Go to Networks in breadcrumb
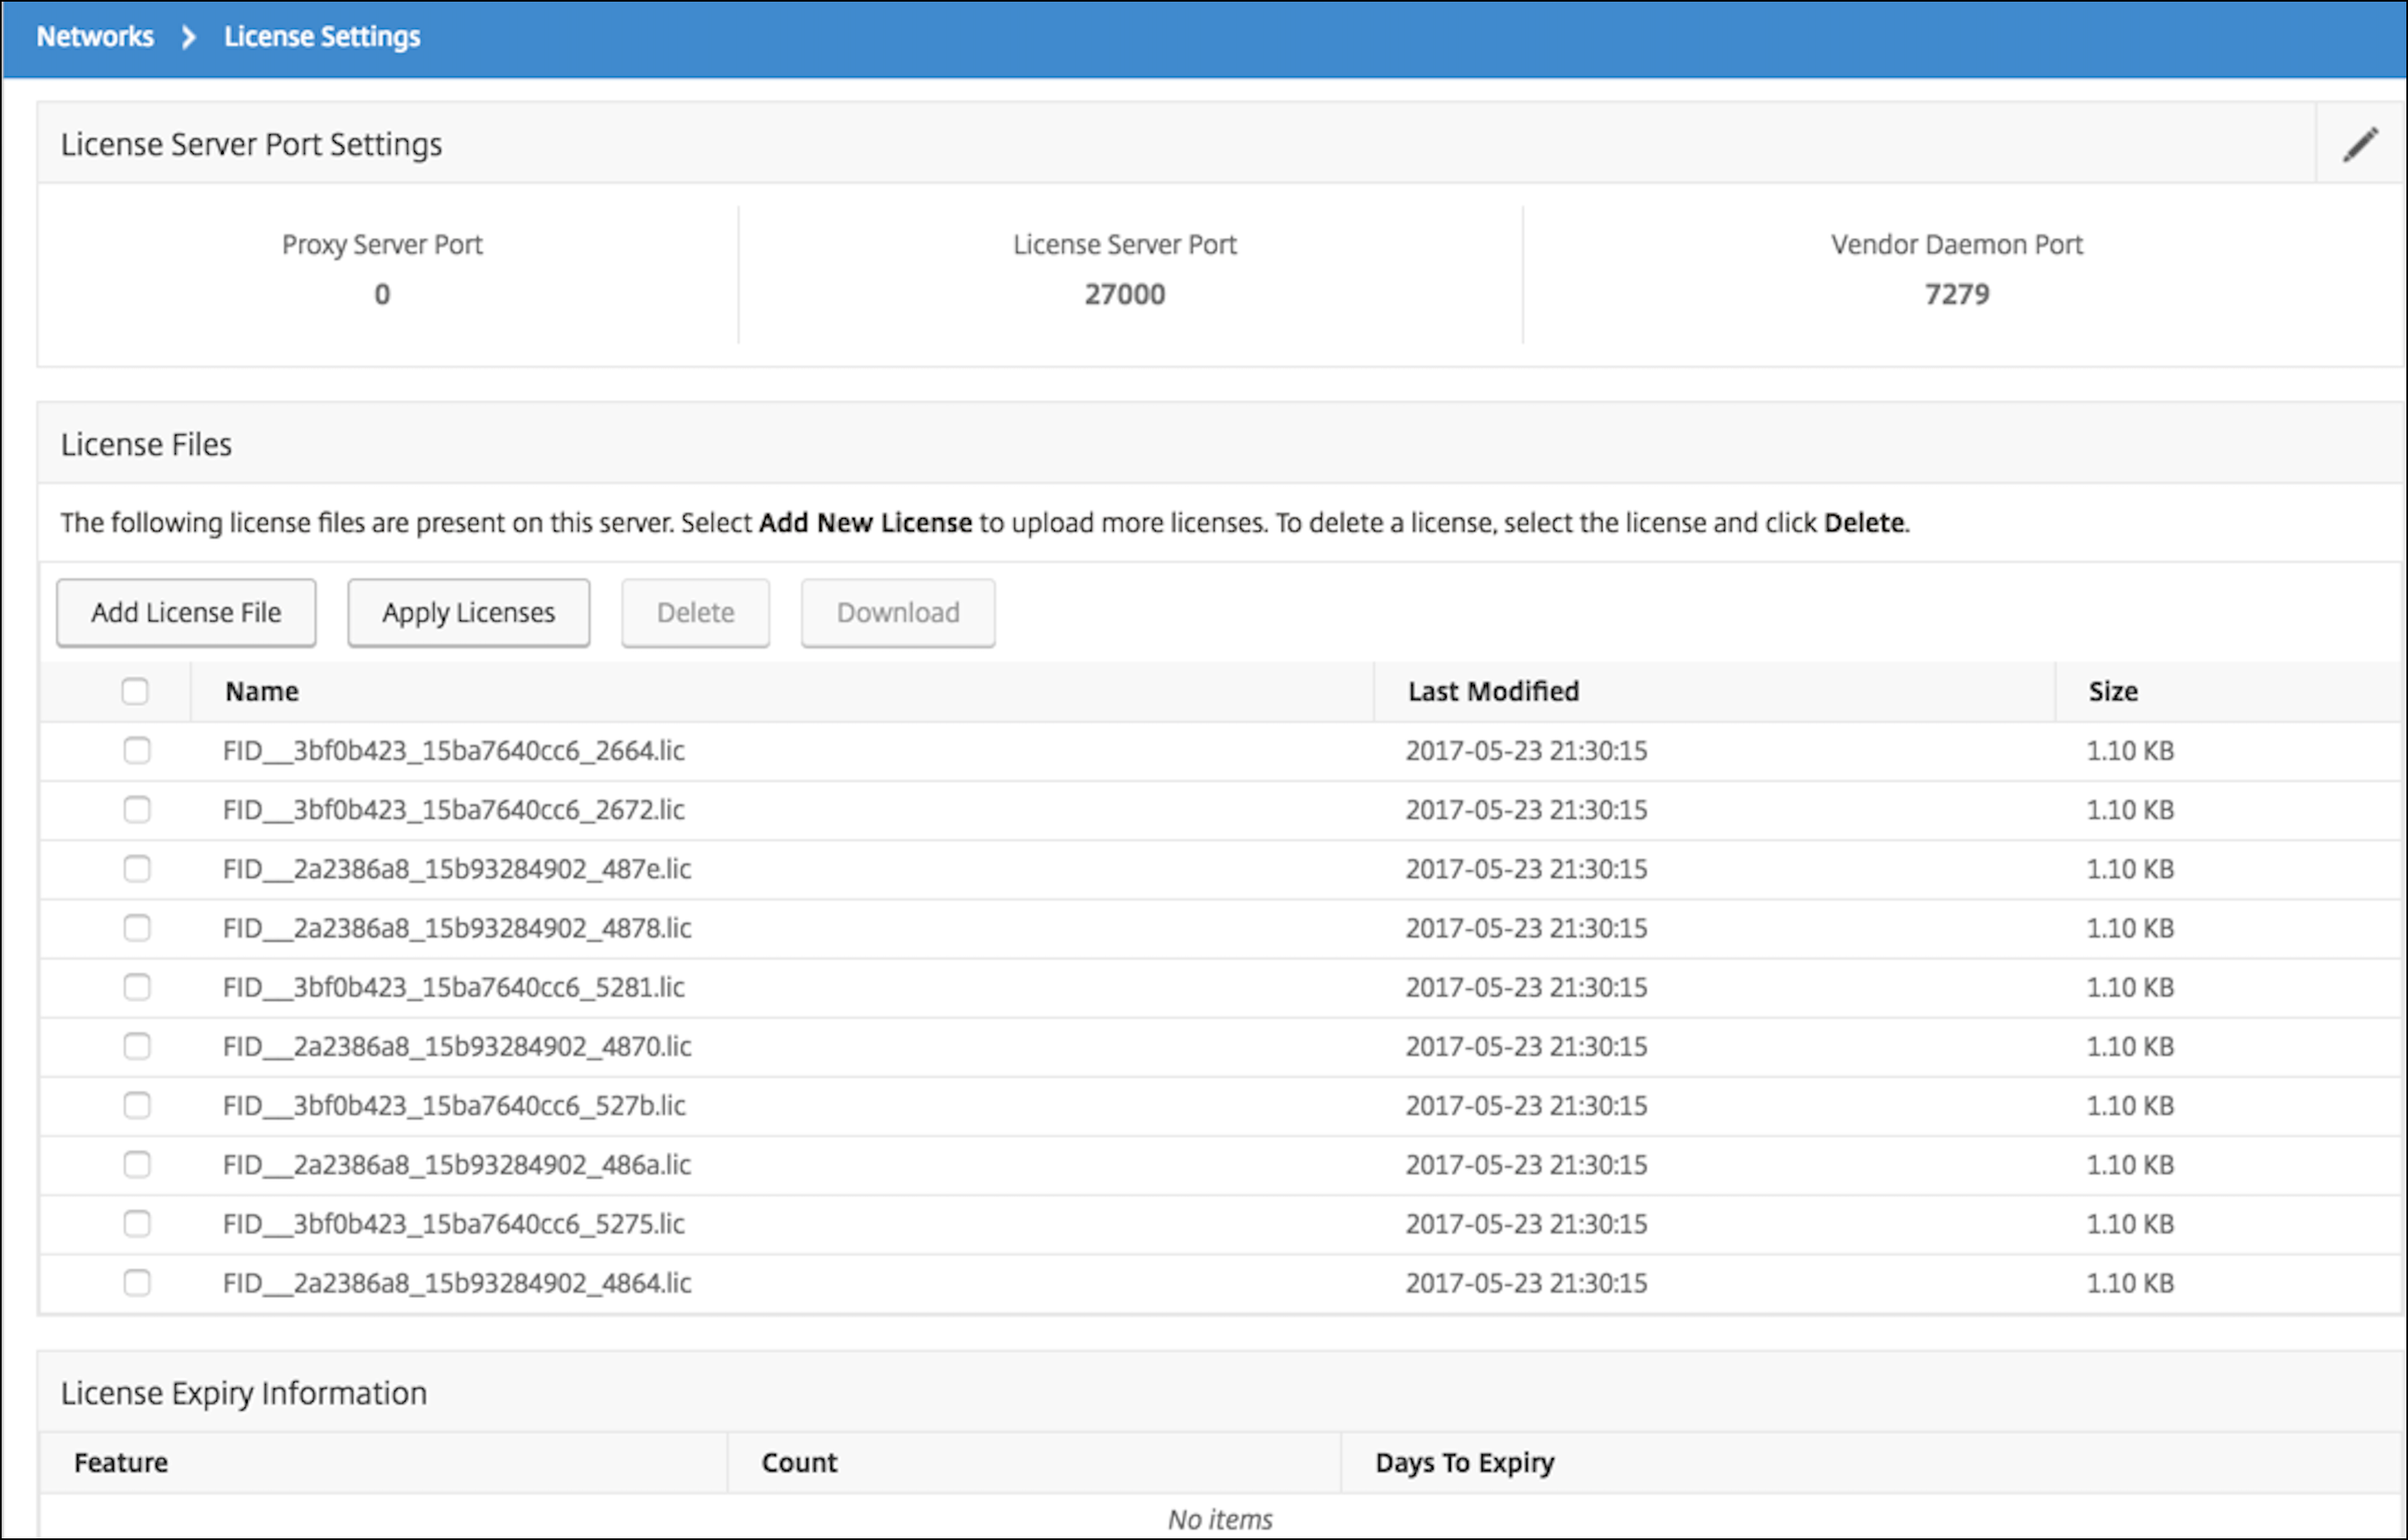 (x=95, y=37)
